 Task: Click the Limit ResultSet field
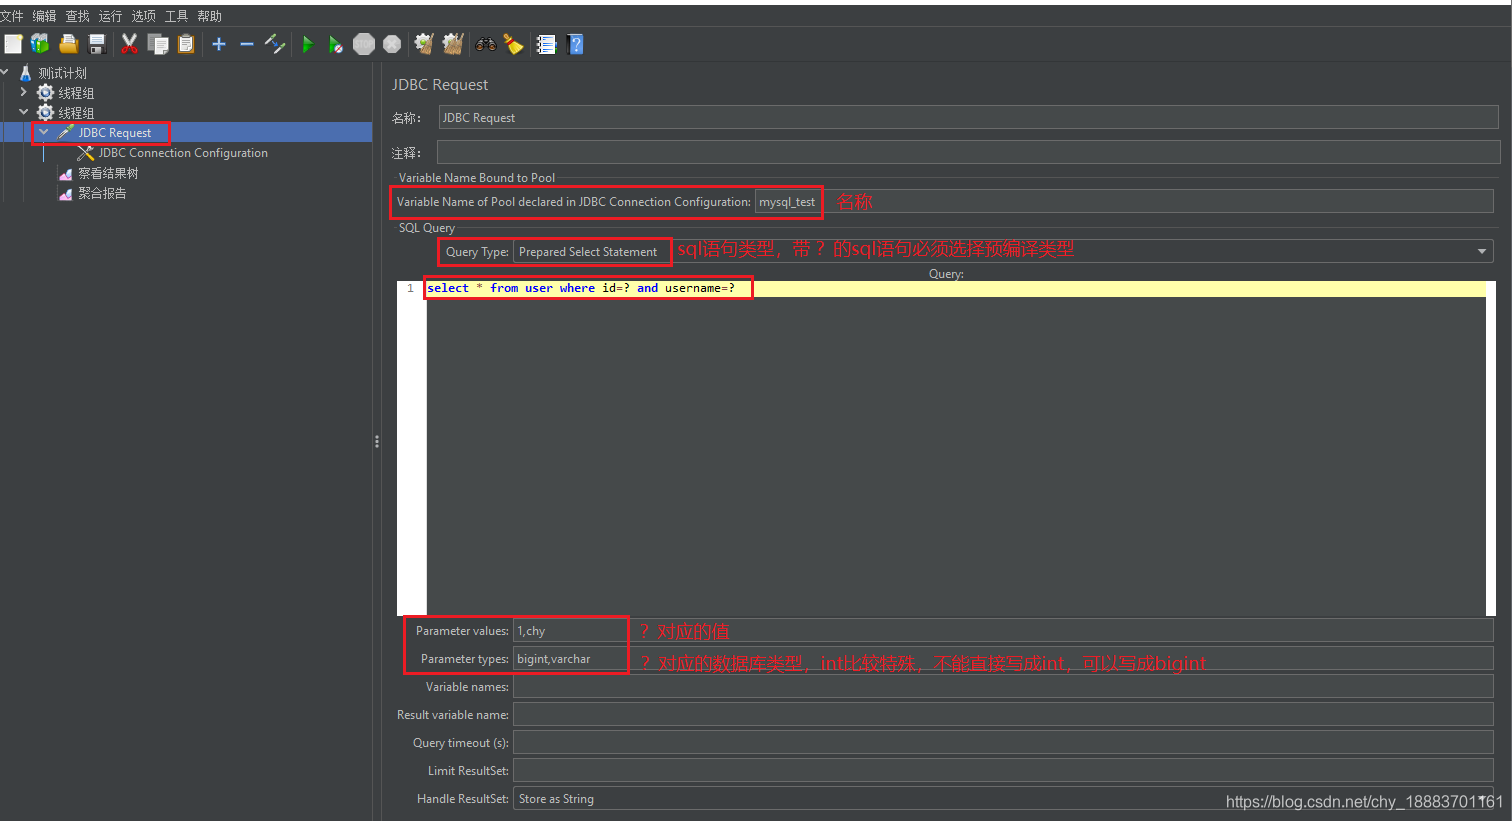[1003, 770]
